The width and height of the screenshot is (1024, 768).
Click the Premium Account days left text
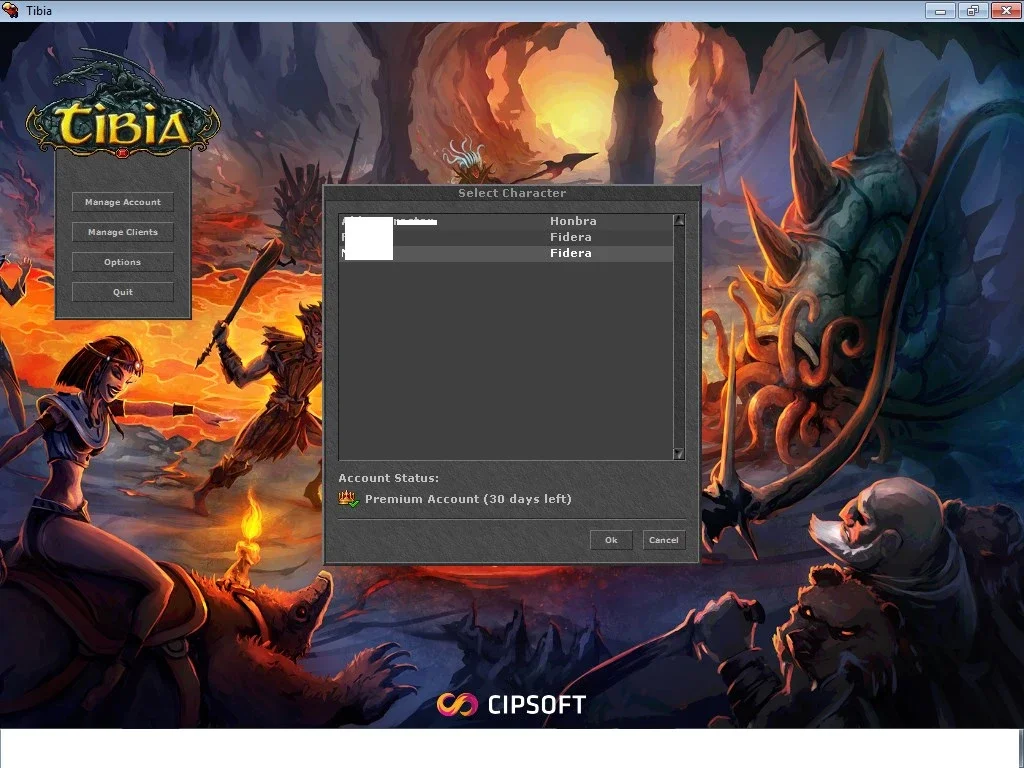click(468, 499)
